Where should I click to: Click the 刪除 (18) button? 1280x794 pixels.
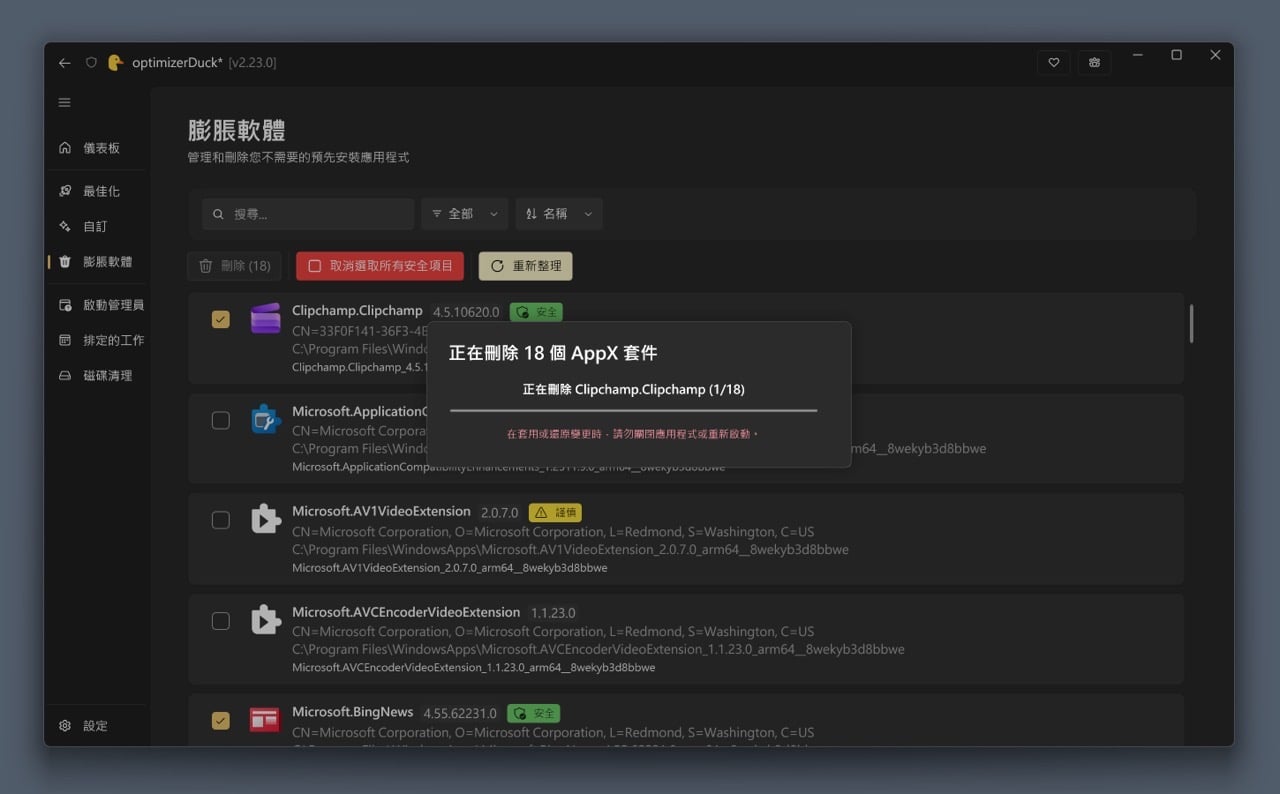click(235, 266)
